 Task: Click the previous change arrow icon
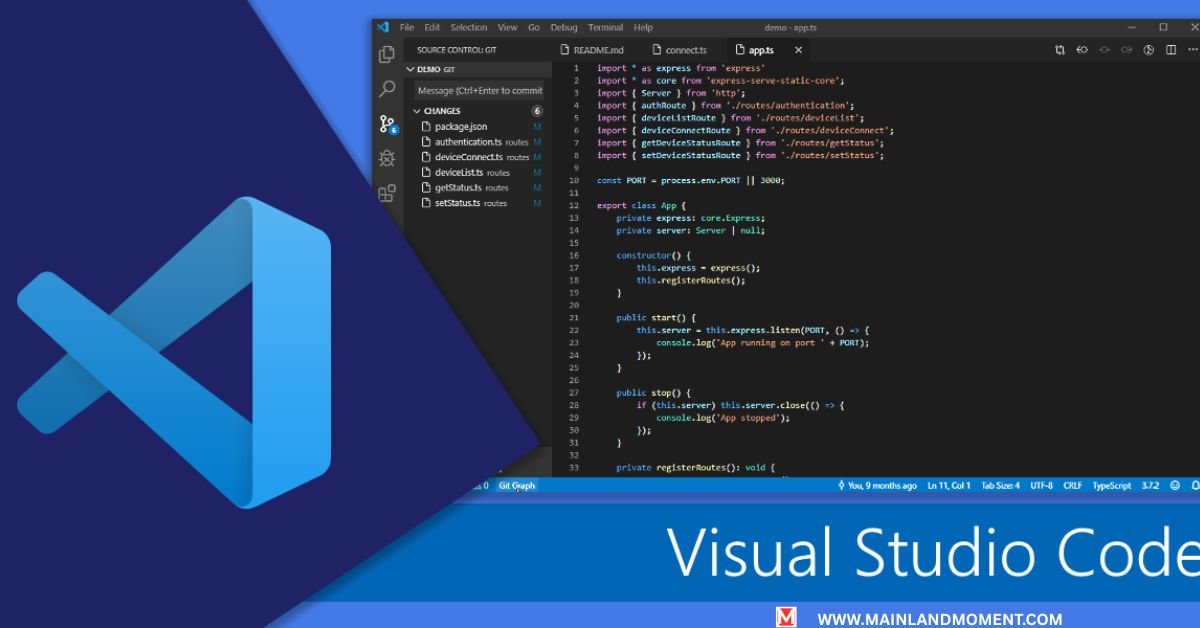coord(1104,49)
